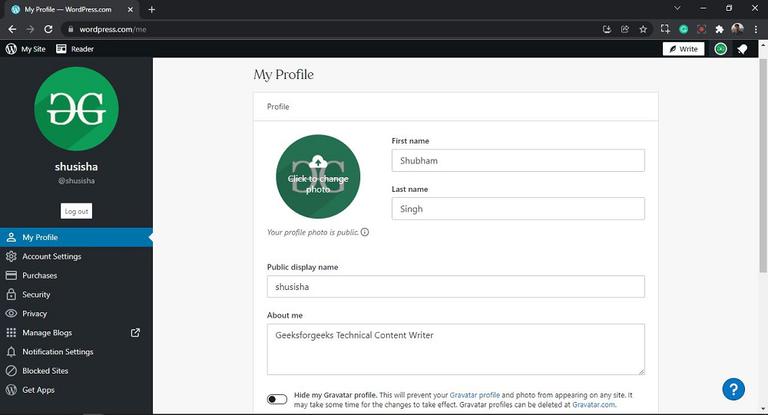
Task: Open Notification Settings in sidebar
Action: (x=76, y=352)
